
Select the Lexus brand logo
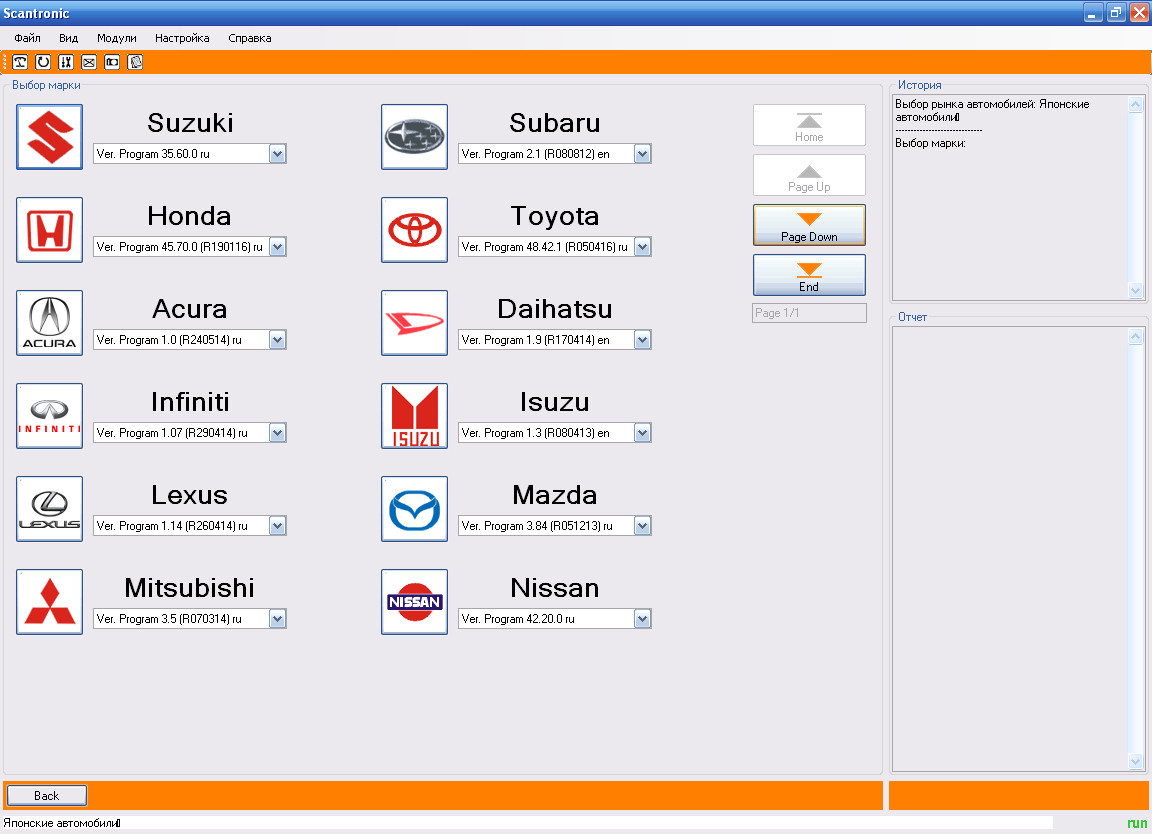49,508
